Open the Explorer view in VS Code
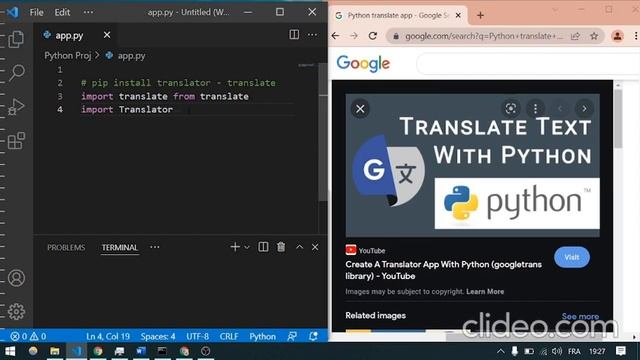Image resolution: width=640 pixels, height=360 pixels. pos(16,39)
